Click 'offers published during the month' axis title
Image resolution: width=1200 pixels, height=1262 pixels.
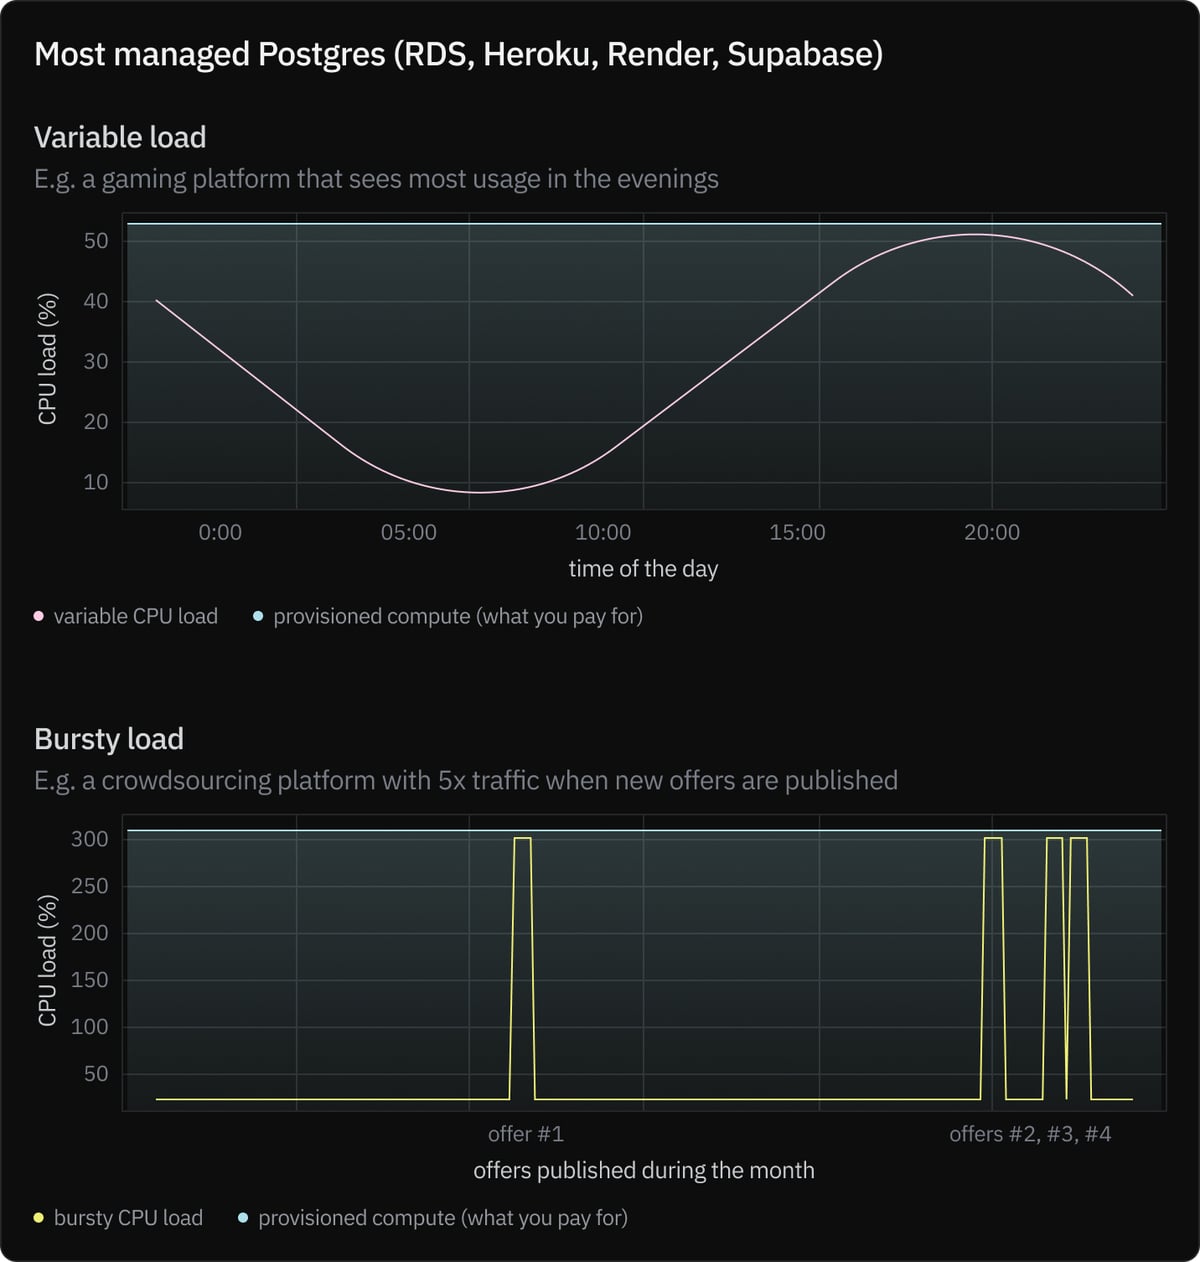pyautogui.click(x=643, y=1171)
